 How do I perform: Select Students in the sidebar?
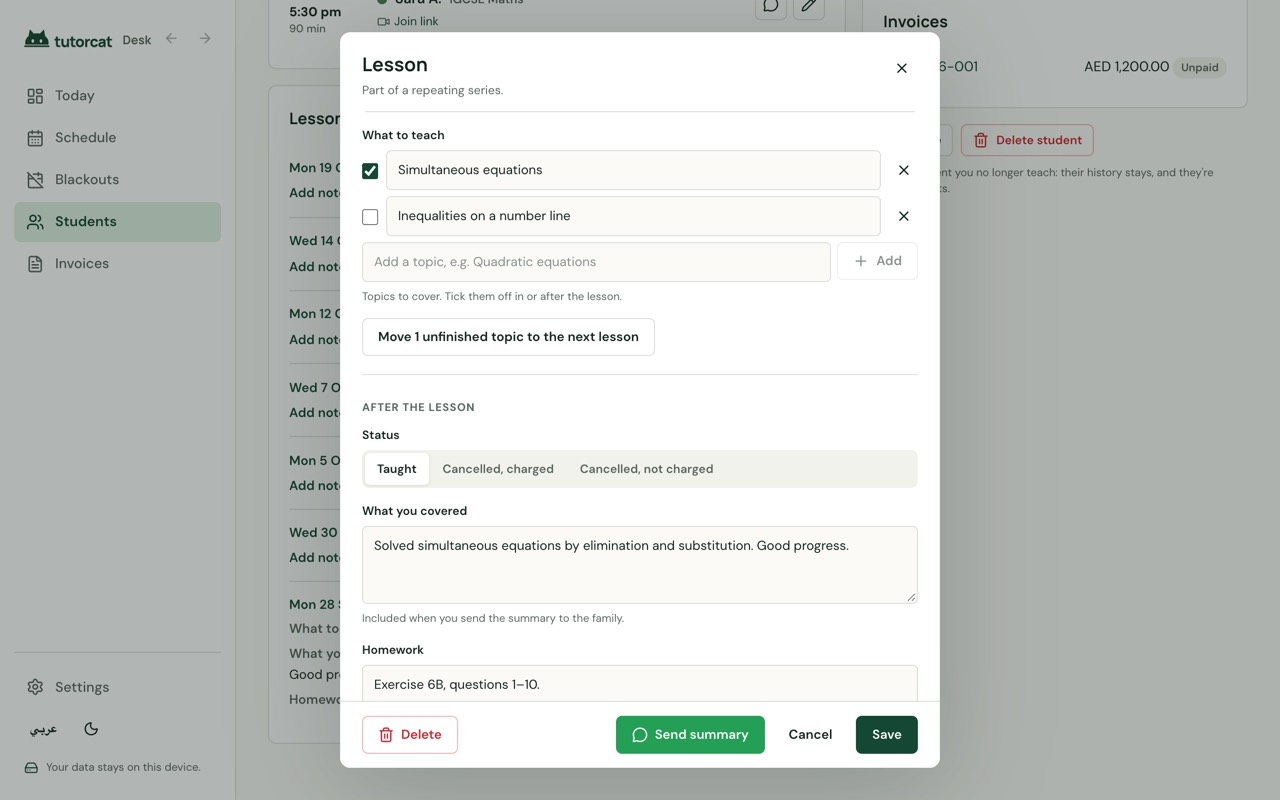pos(117,222)
